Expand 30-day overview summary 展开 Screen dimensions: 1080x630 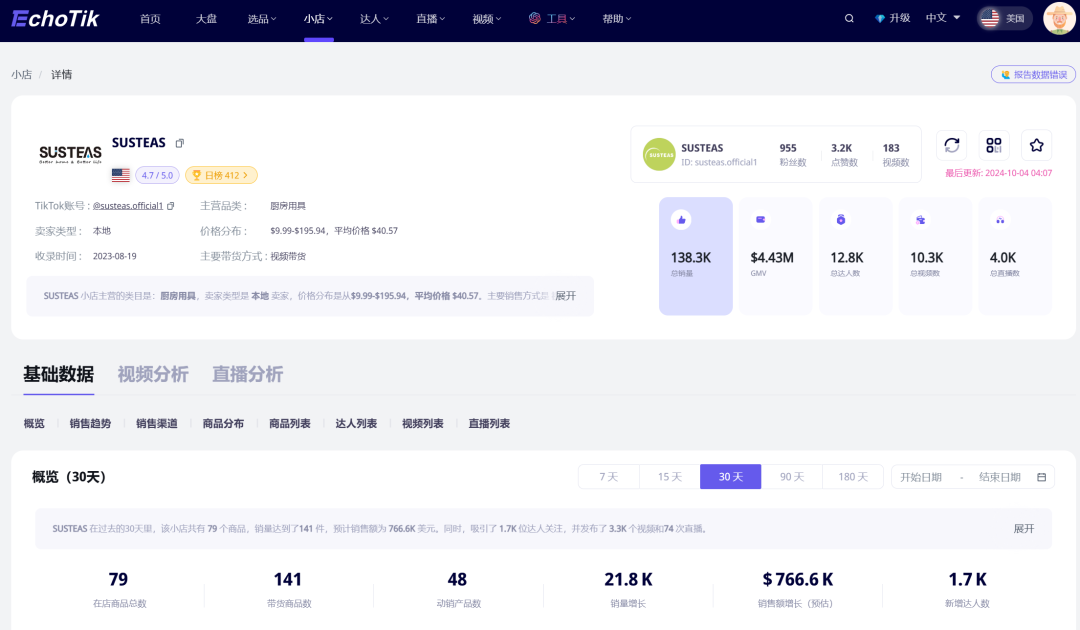click(1024, 529)
